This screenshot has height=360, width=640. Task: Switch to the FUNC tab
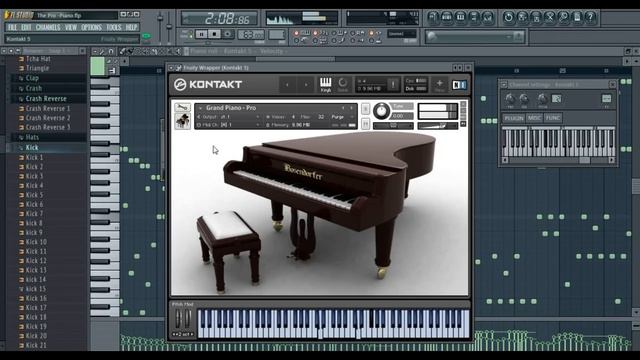pos(553,118)
